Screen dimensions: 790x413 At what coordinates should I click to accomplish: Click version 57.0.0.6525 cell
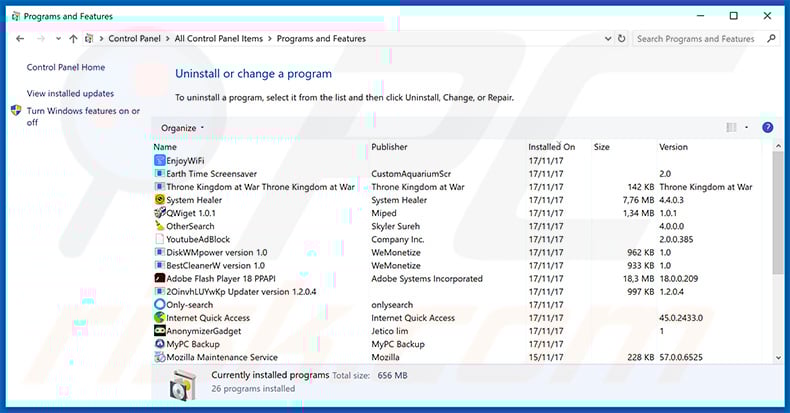coord(681,357)
